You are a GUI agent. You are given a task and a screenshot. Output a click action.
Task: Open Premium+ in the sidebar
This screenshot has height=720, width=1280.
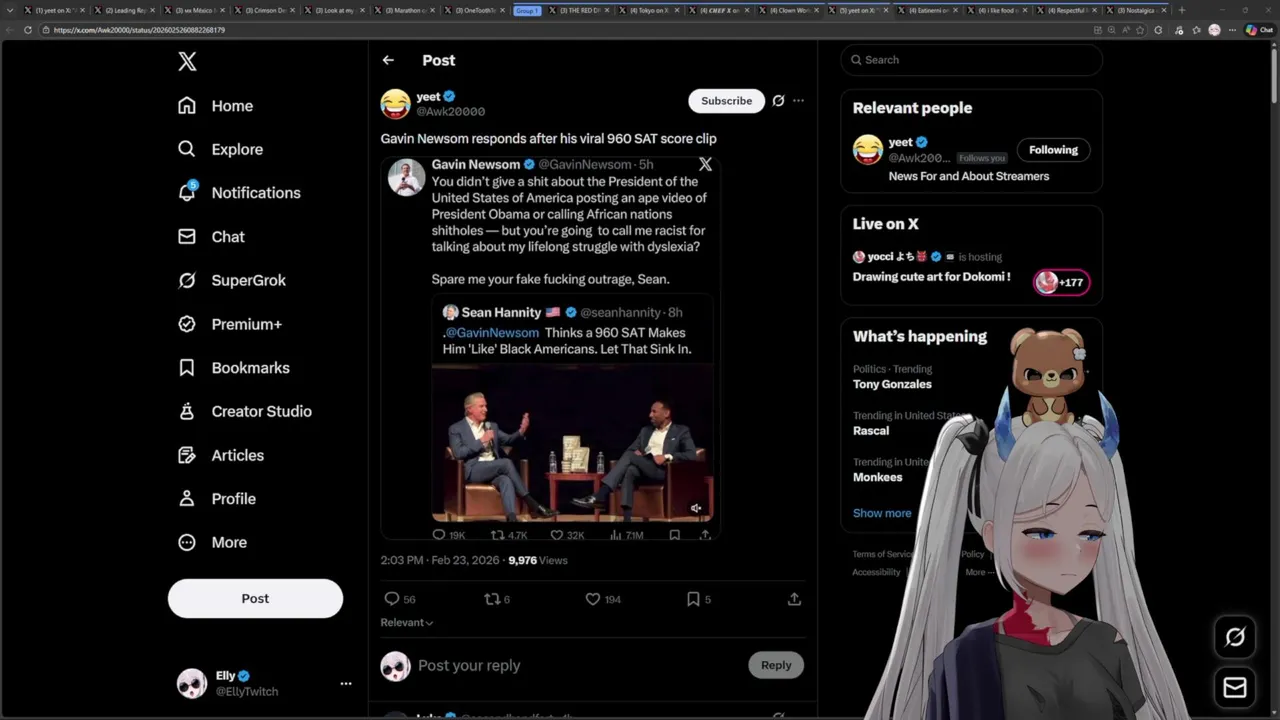[229, 324]
